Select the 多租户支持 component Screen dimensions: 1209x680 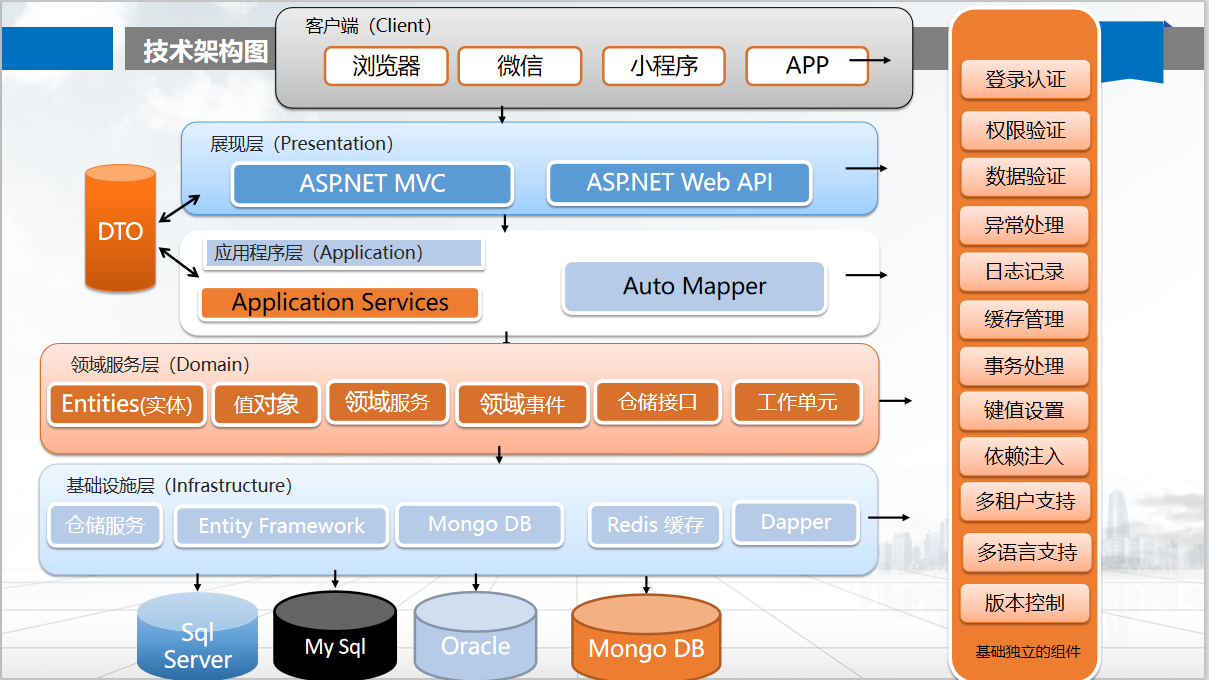pyautogui.click(x=1025, y=502)
